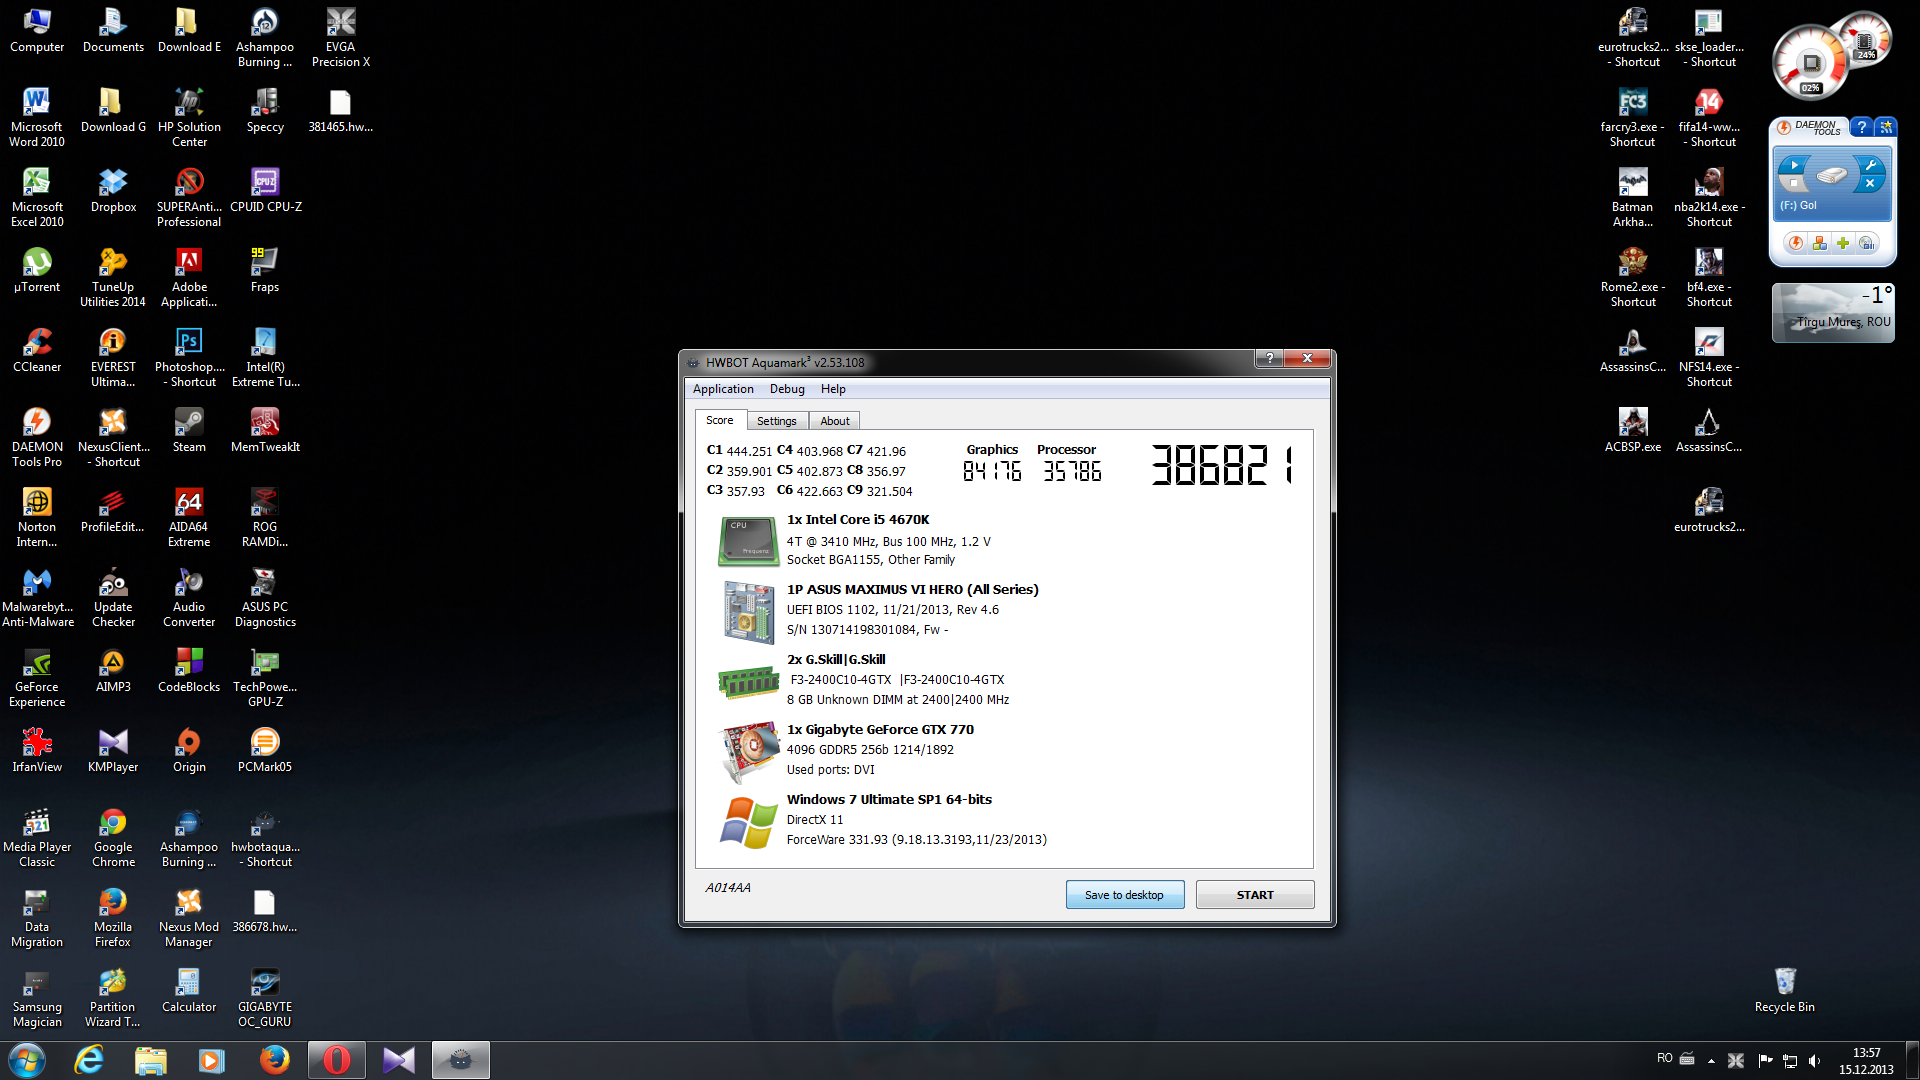The width and height of the screenshot is (1920, 1080).
Task: Select the GIGABYTE OC_GURU desktop icon
Action: point(265,998)
